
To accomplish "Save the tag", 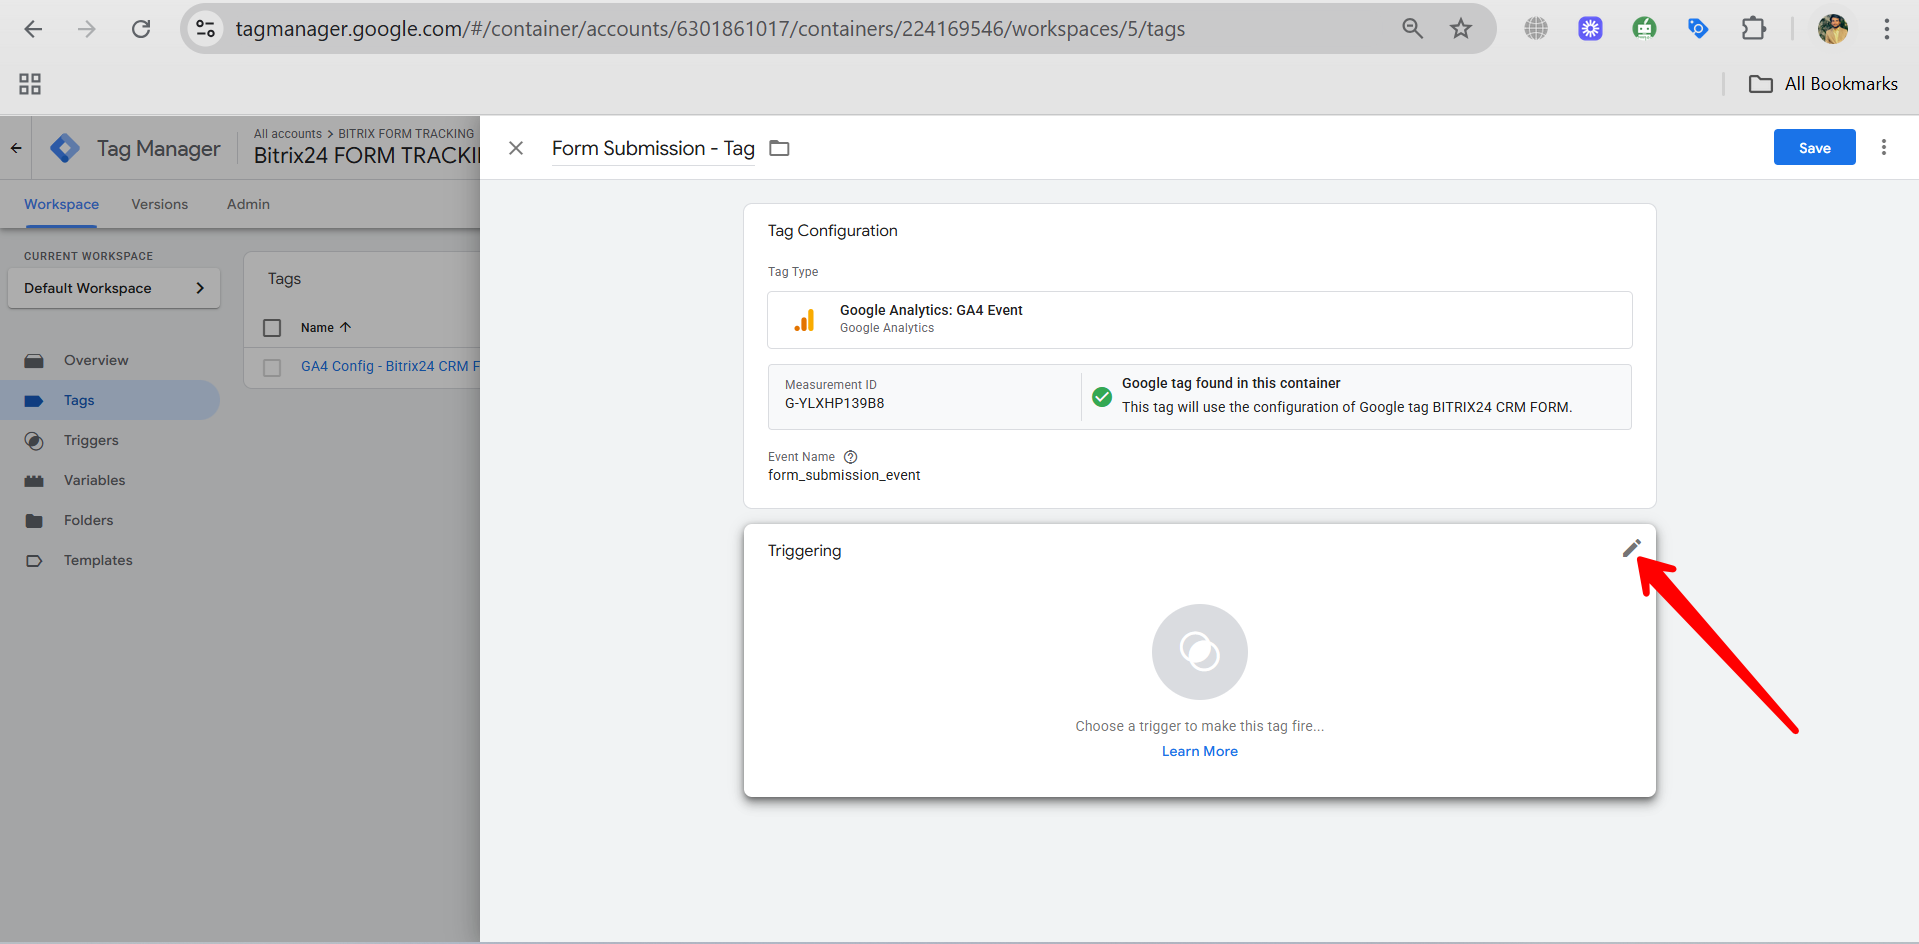I will click(1814, 147).
